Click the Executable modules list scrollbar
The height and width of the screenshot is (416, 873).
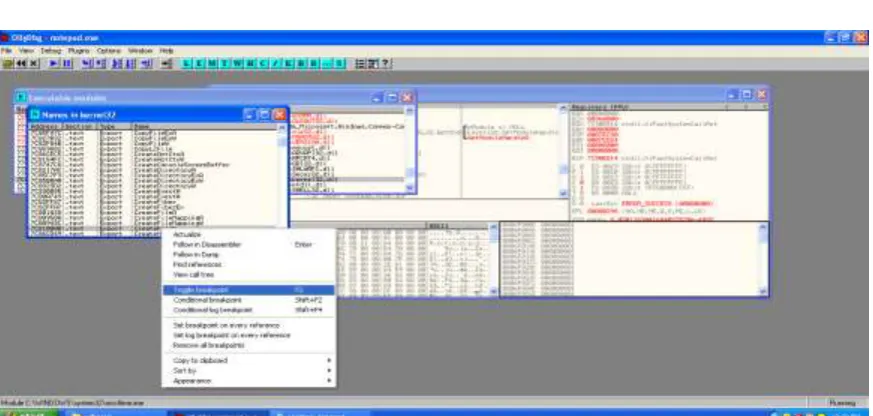click(x=410, y=148)
